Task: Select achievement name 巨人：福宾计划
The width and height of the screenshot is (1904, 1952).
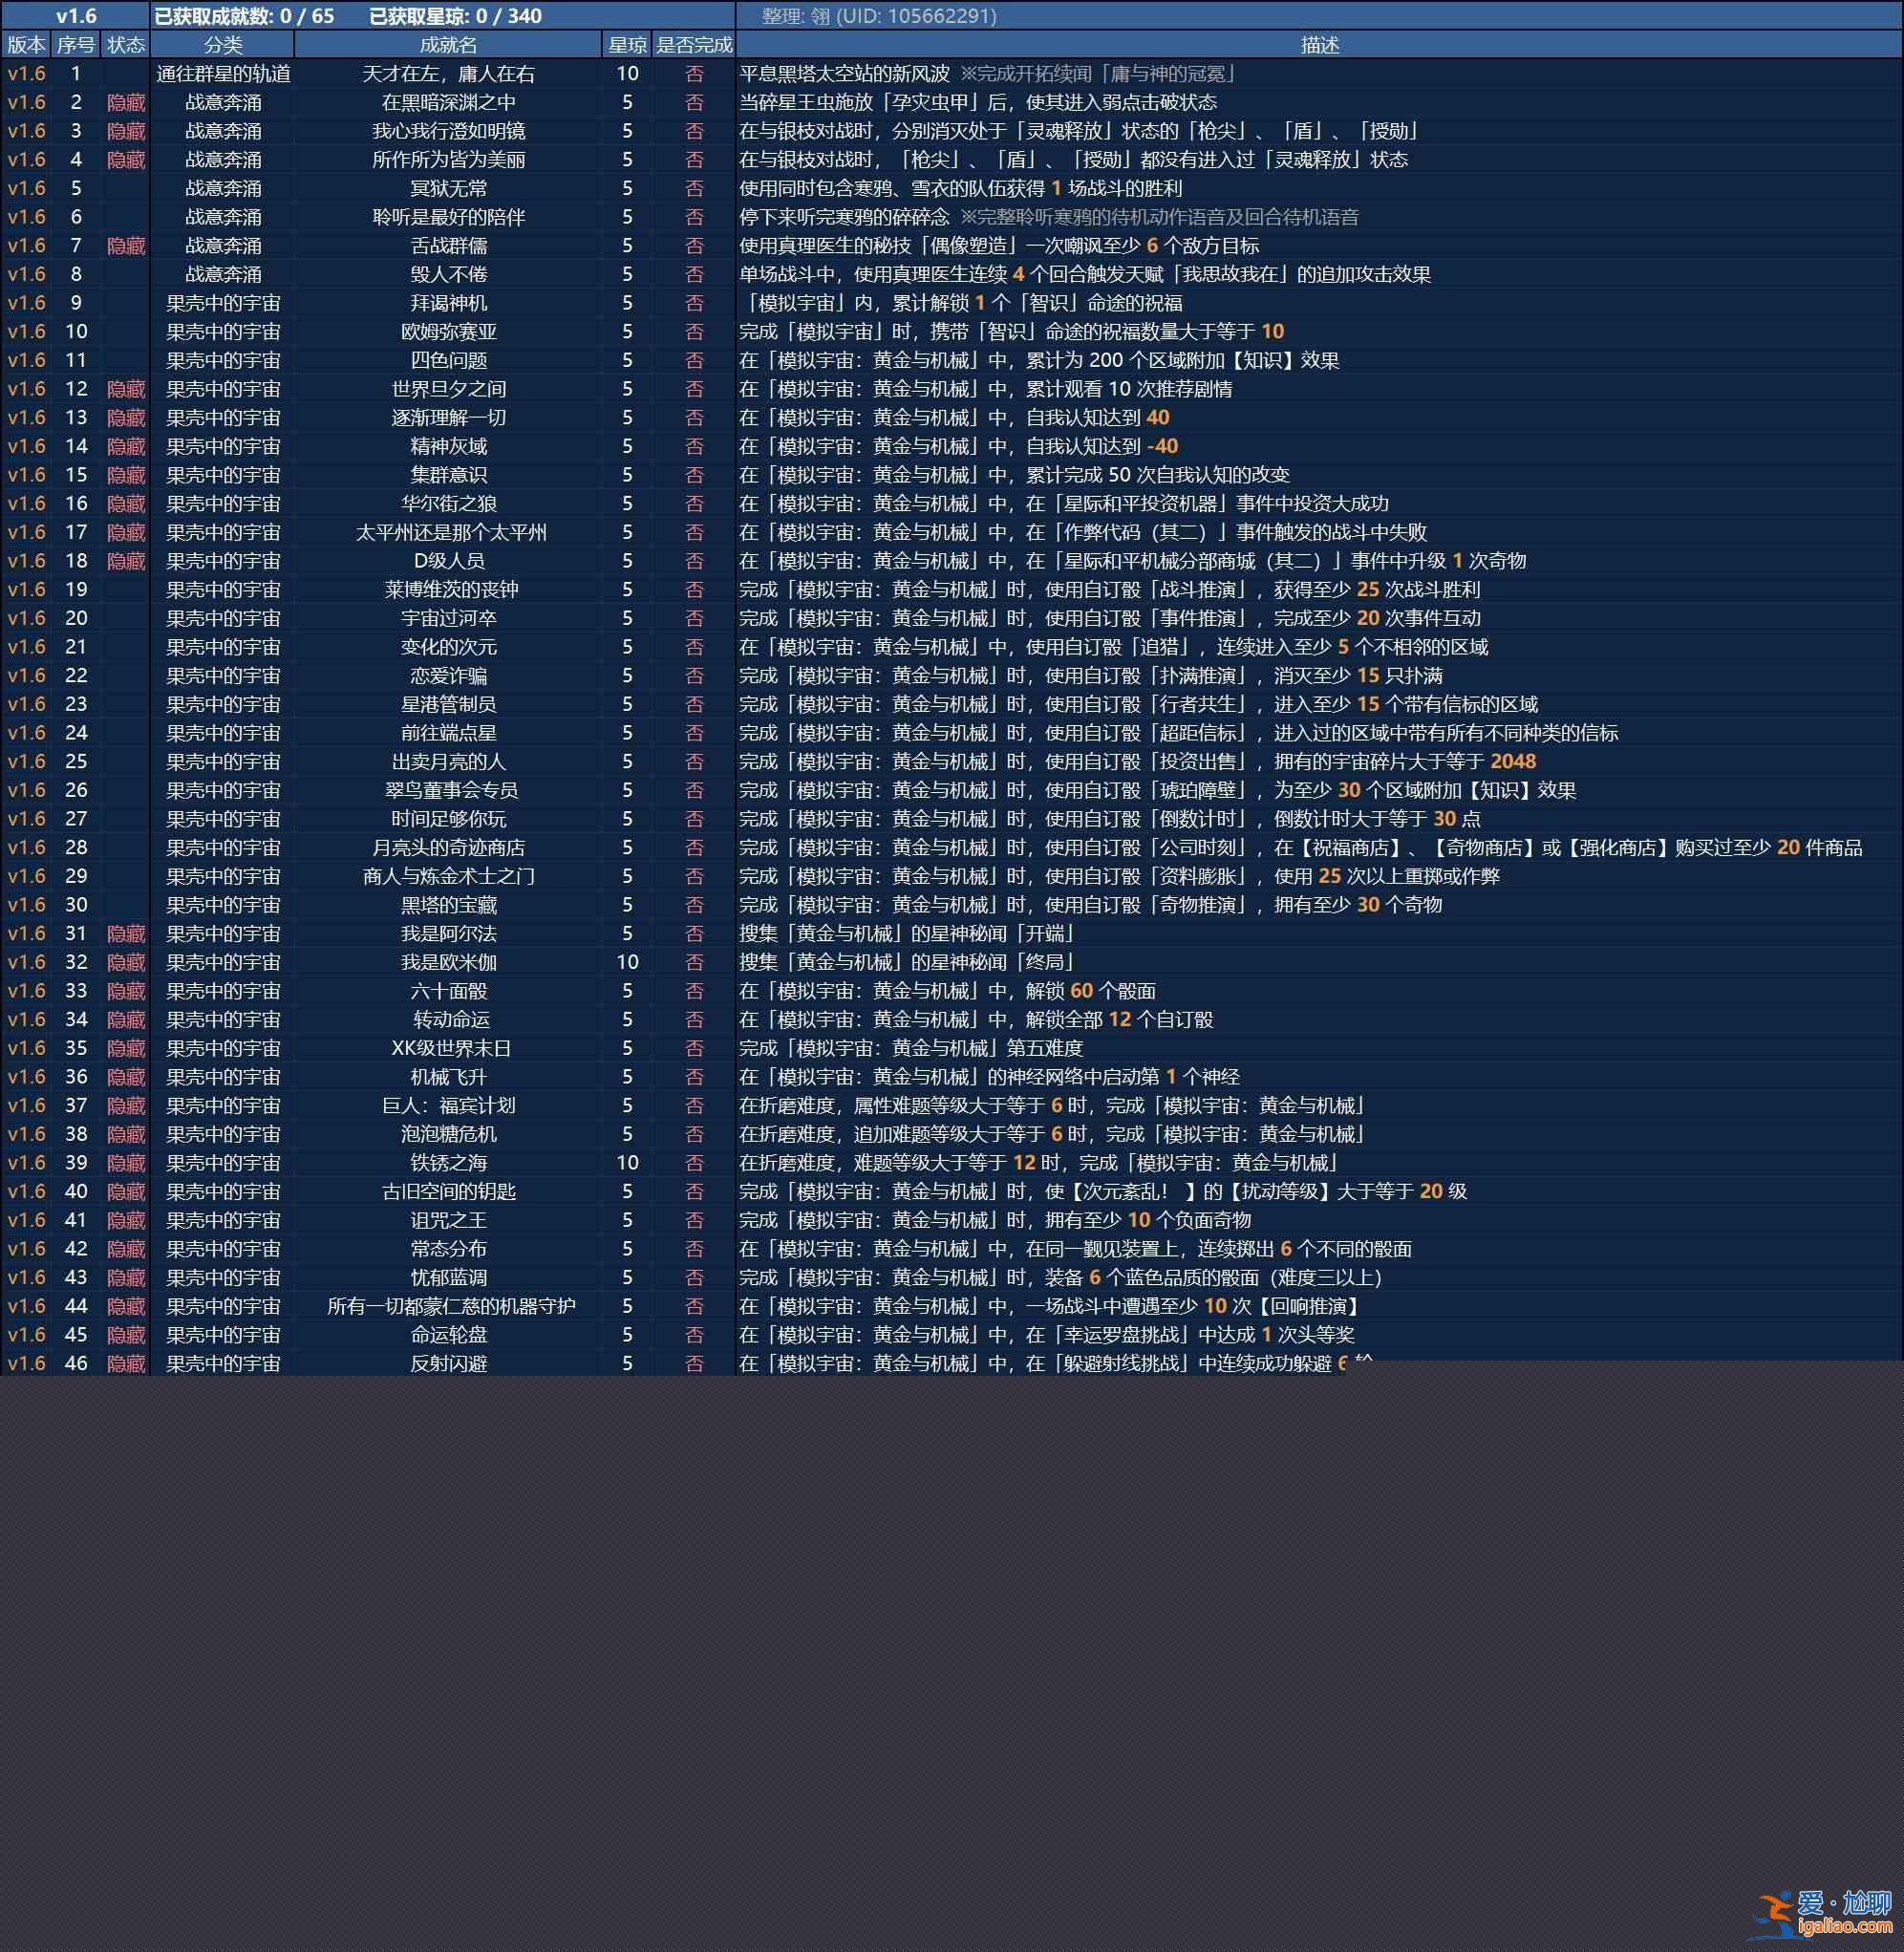Action: 448,1106
